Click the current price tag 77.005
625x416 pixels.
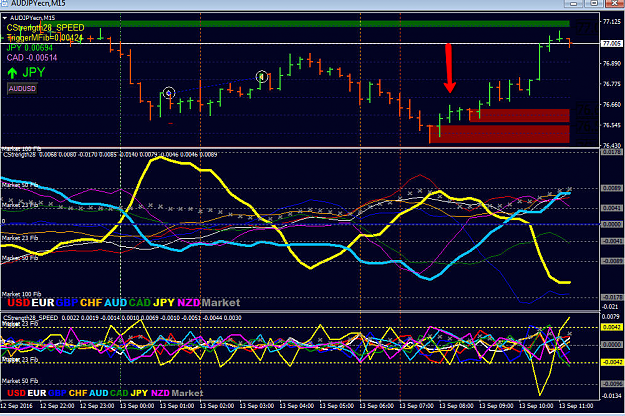tap(612, 43)
